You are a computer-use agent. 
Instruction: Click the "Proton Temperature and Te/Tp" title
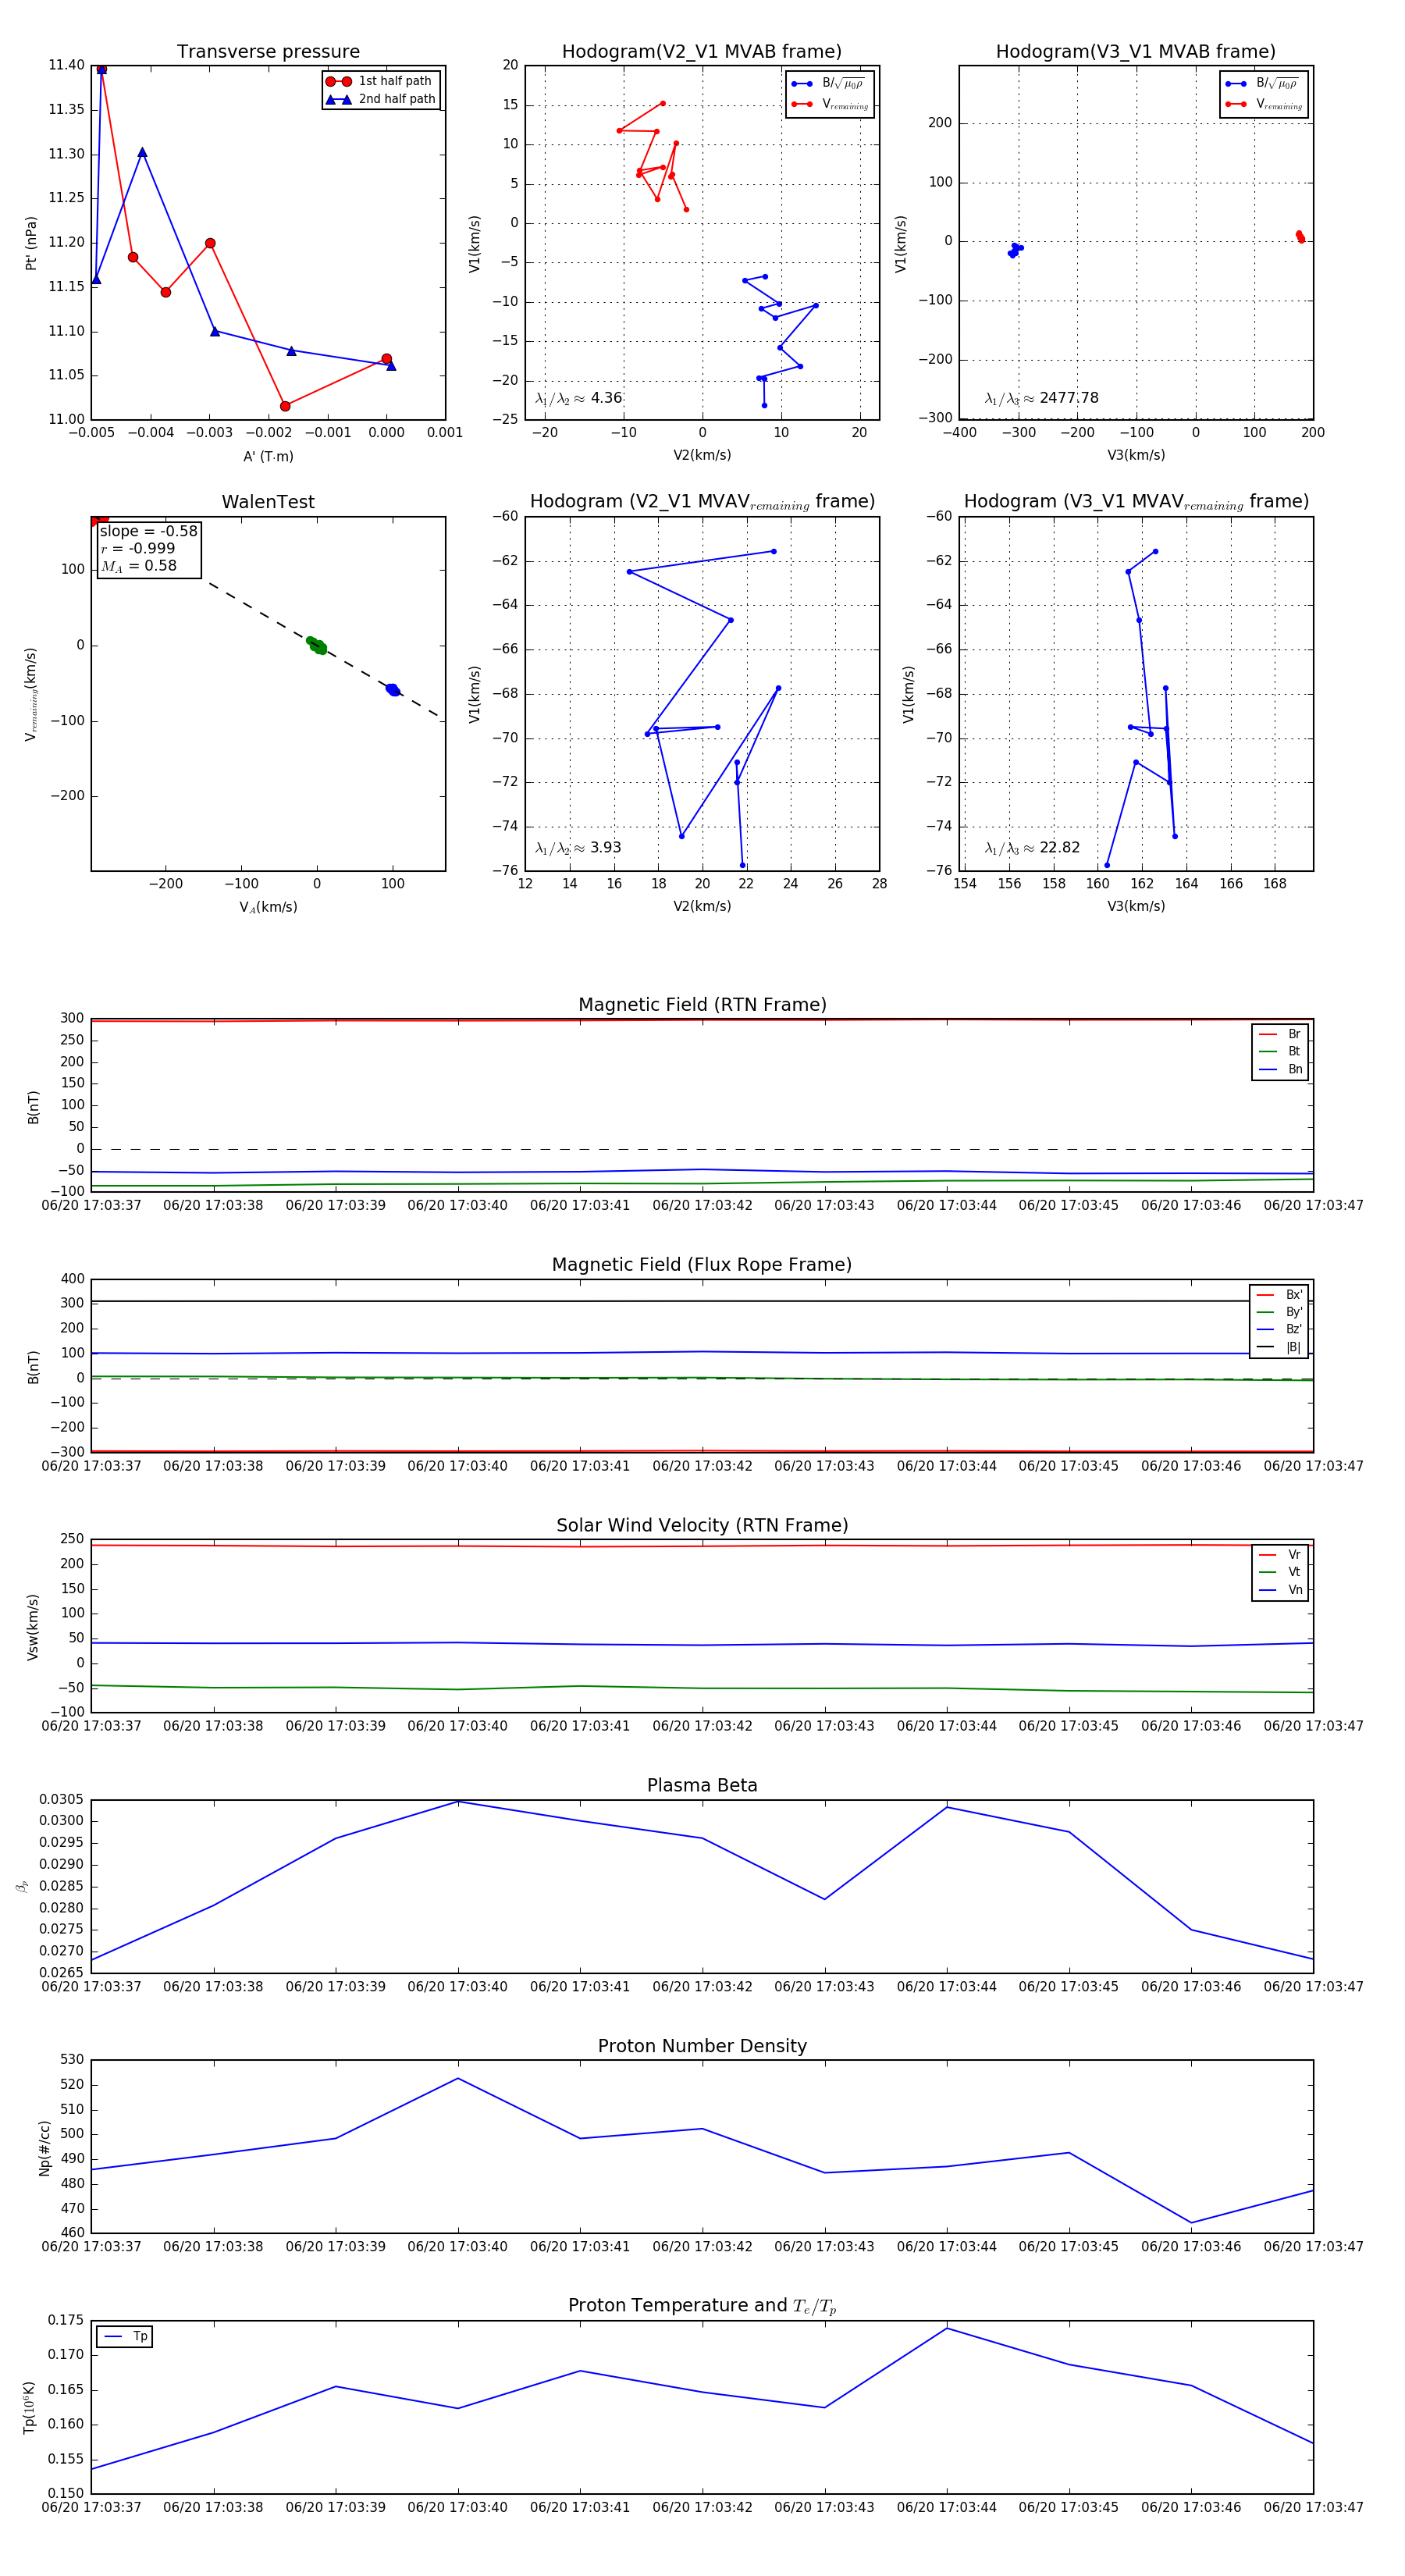tap(702, 2306)
